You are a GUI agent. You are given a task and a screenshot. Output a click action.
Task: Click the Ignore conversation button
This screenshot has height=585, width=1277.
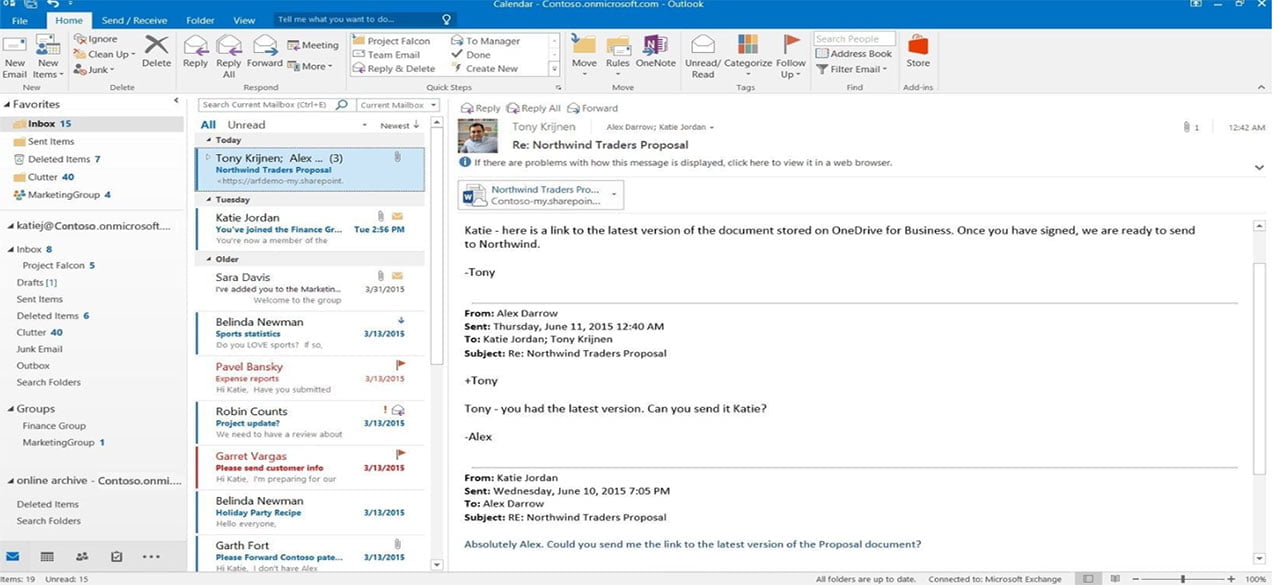(95, 39)
